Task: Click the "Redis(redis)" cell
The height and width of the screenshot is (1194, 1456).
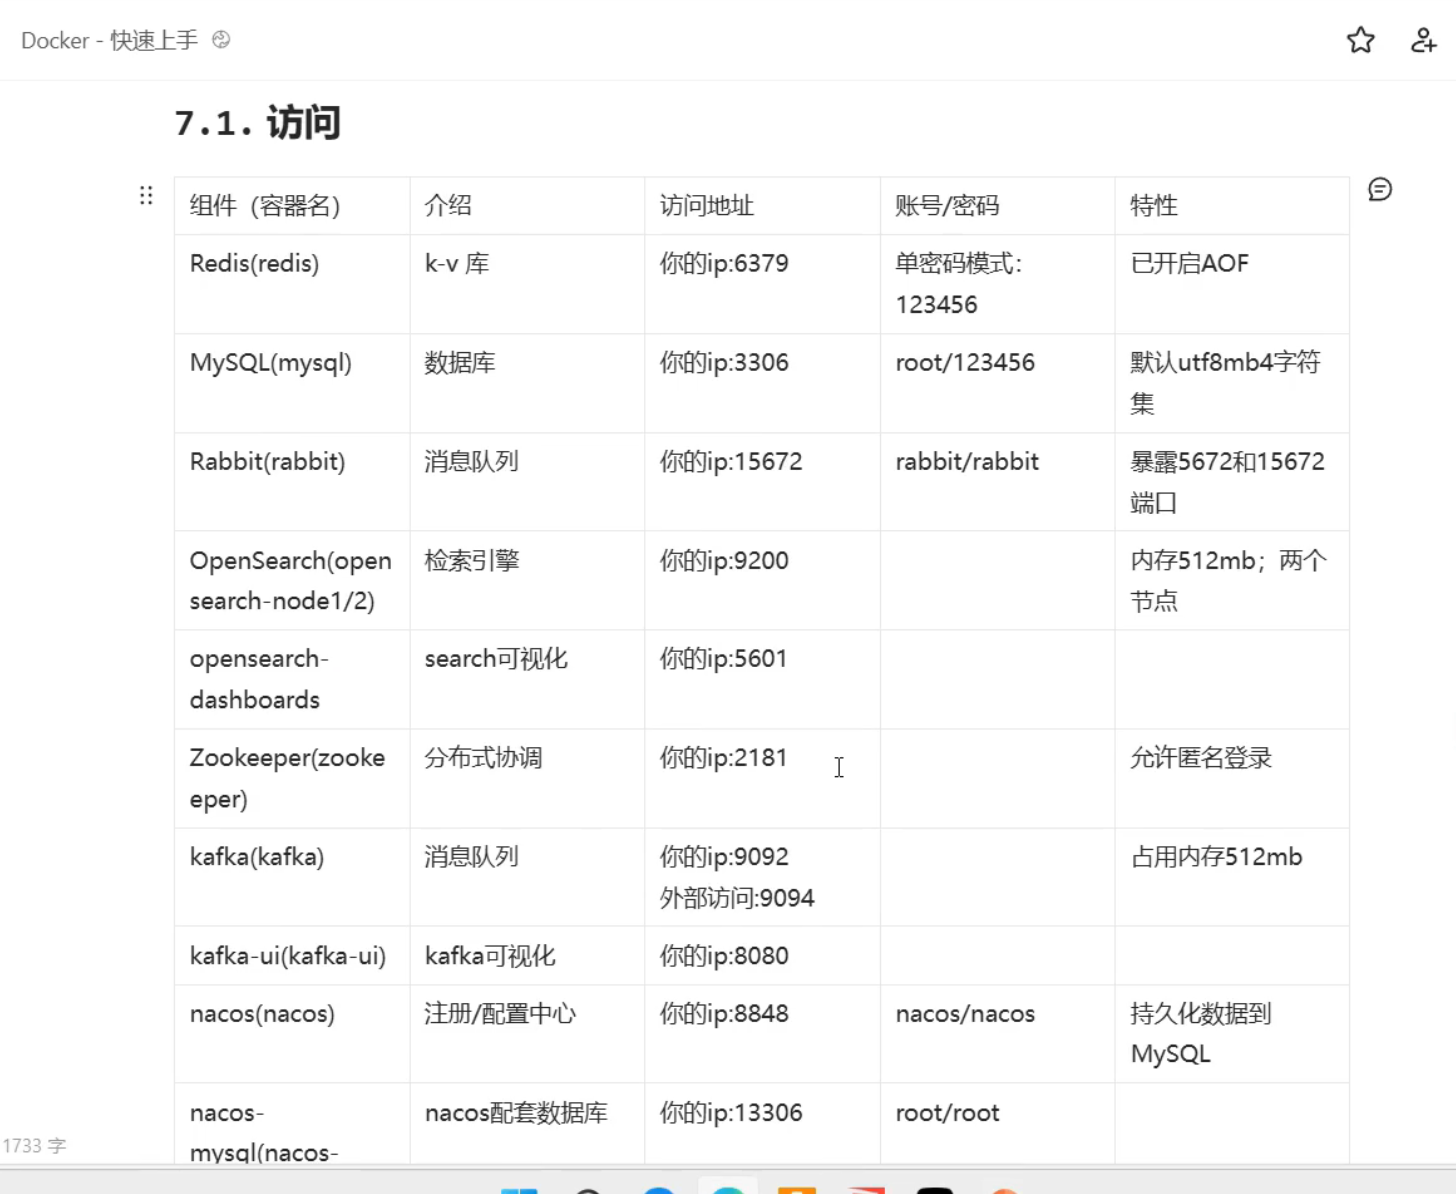Action: (x=292, y=284)
